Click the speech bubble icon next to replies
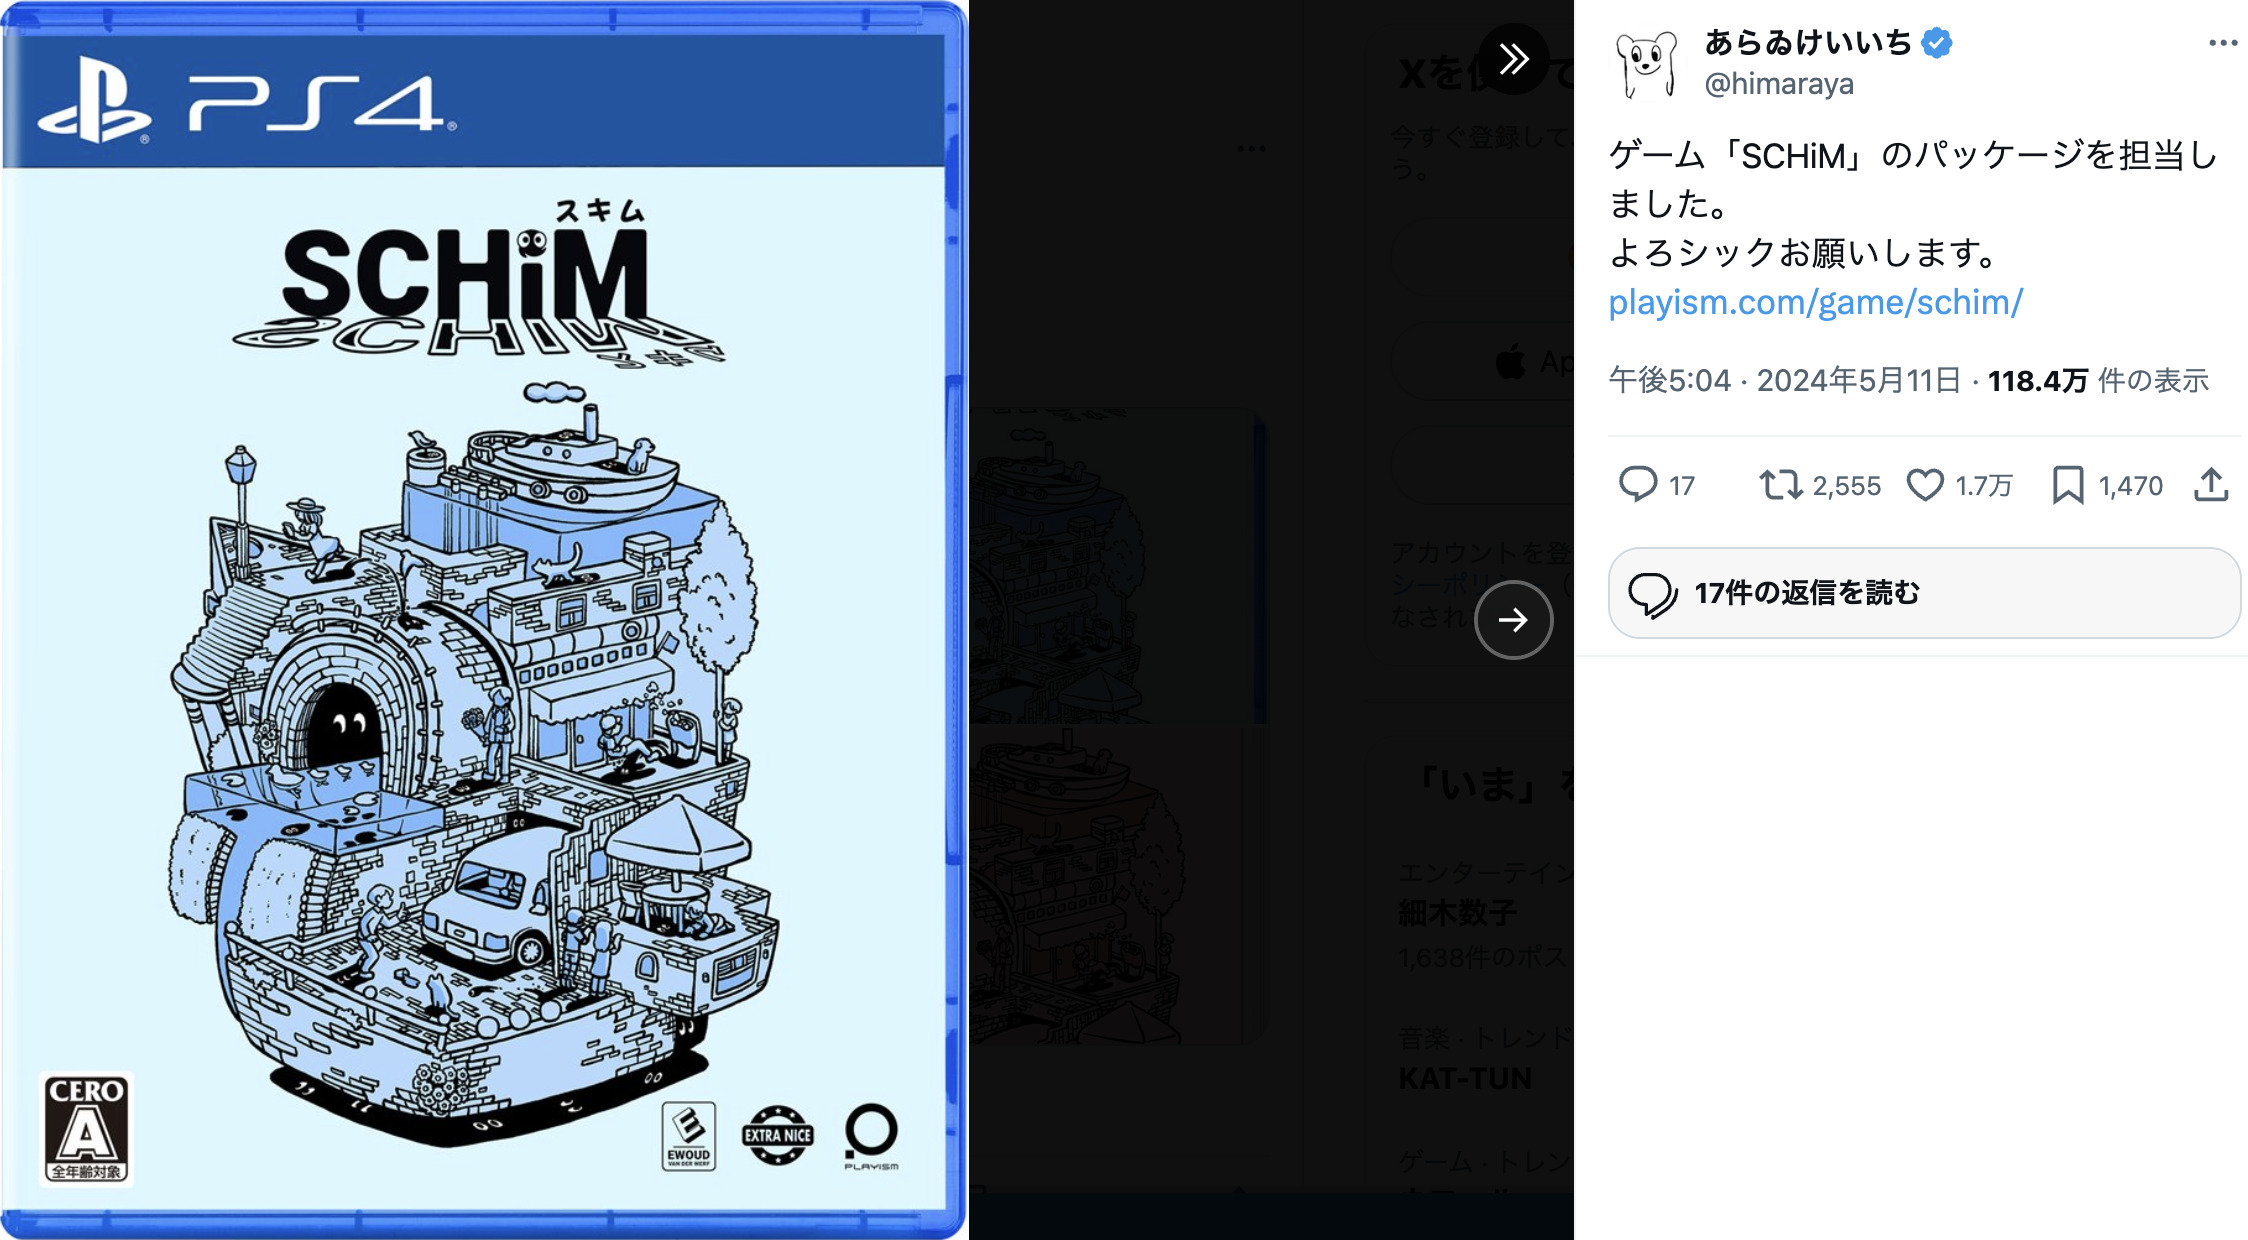Image resolution: width=2248 pixels, height=1240 pixels. 1637,485
